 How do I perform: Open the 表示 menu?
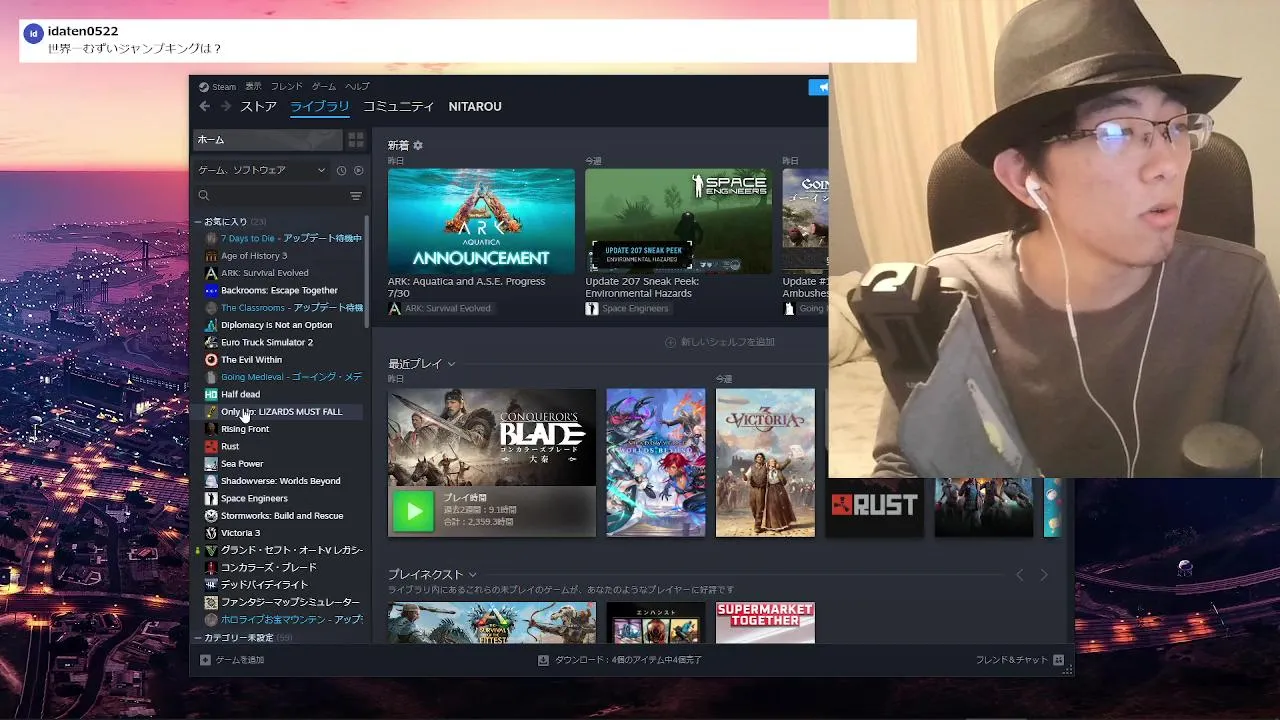253,87
